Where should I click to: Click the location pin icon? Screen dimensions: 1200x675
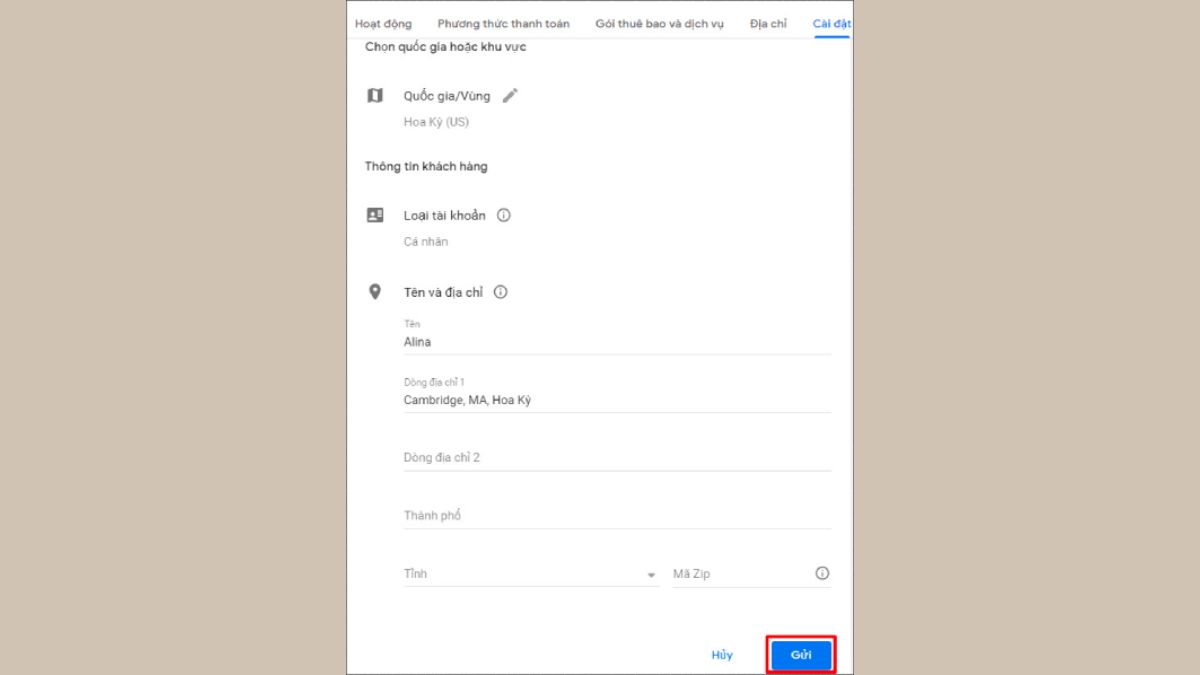(x=375, y=292)
